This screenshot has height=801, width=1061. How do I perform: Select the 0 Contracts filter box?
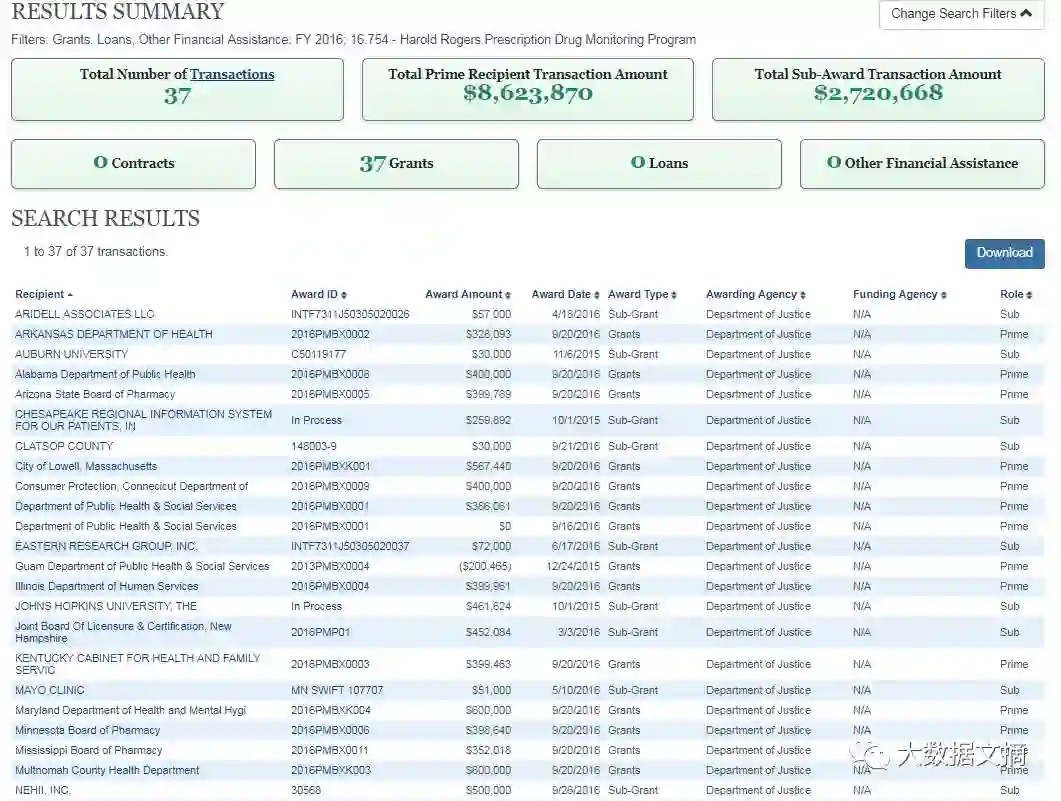tap(133, 164)
